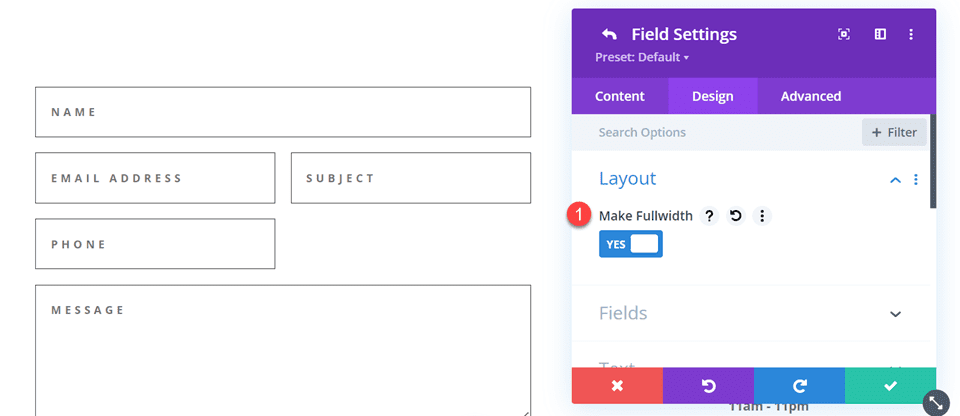Screen dimensions: 960x416
Task: Open Layout section three-dot menu
Action: click(916, 180)
